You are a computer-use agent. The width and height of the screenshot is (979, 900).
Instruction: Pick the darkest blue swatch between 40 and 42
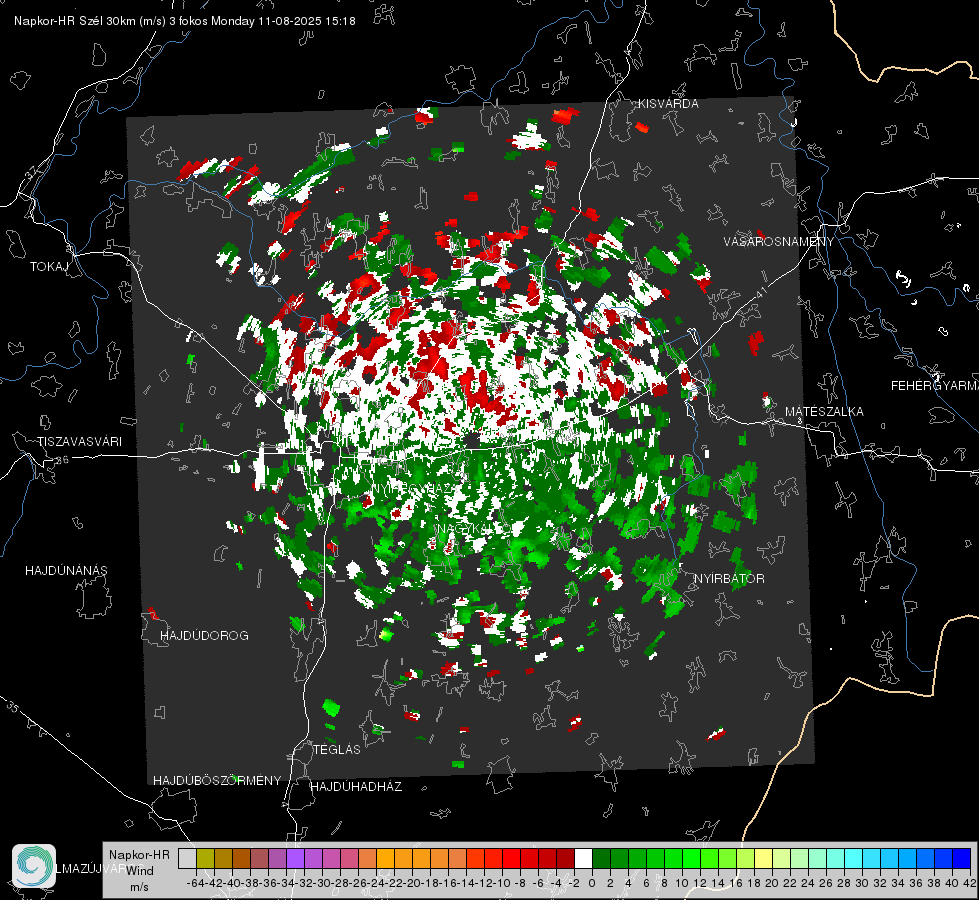point(962,858)
